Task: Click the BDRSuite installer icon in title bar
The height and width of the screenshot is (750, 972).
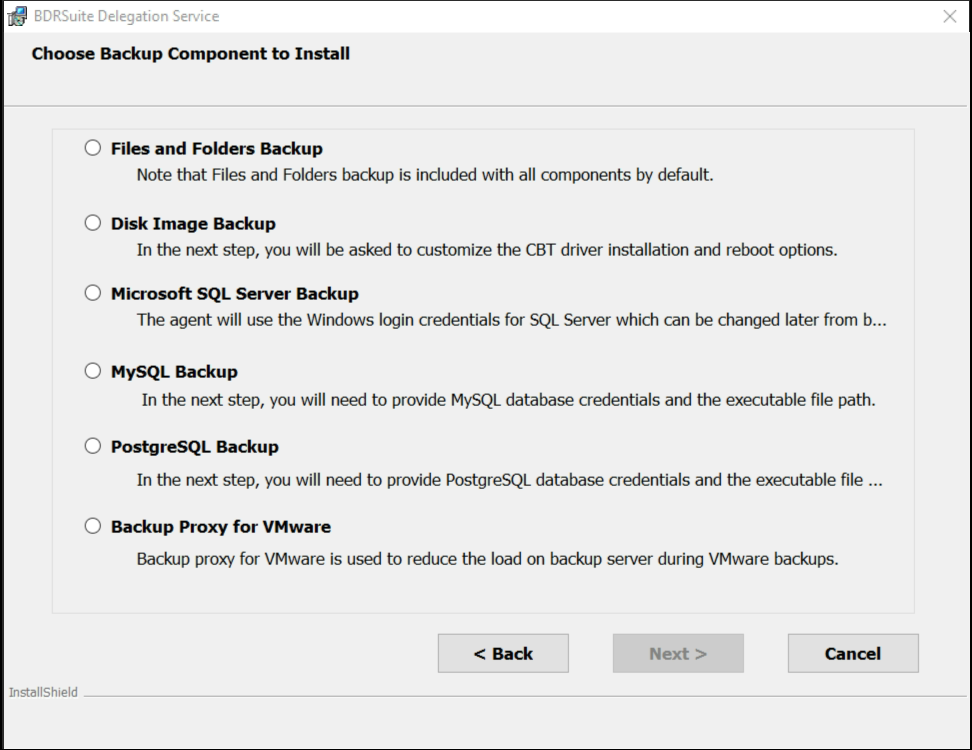Action: (17, 16)
